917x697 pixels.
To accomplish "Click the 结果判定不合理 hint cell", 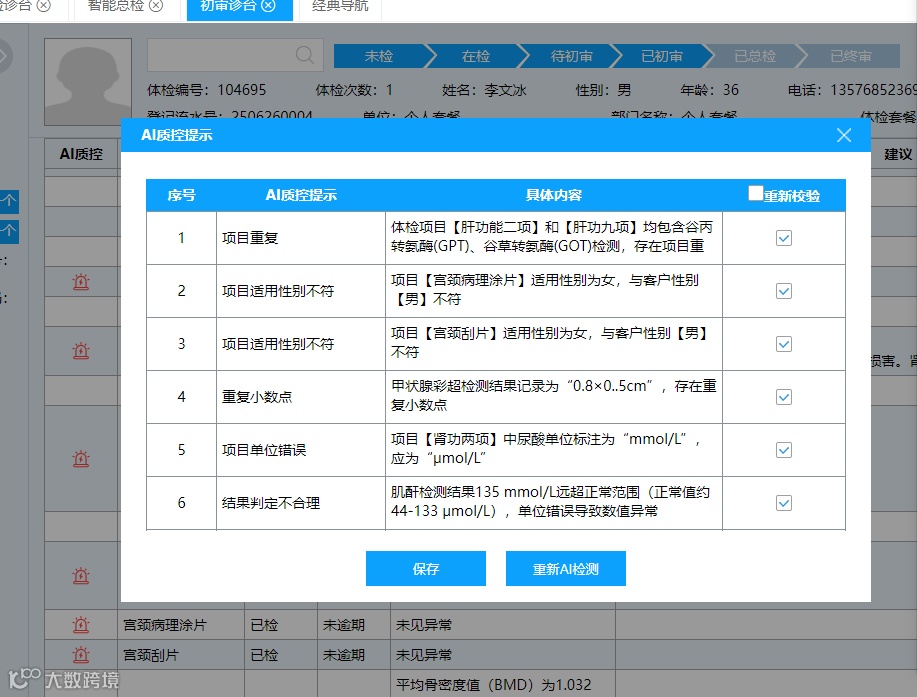I will pos(301,503).
